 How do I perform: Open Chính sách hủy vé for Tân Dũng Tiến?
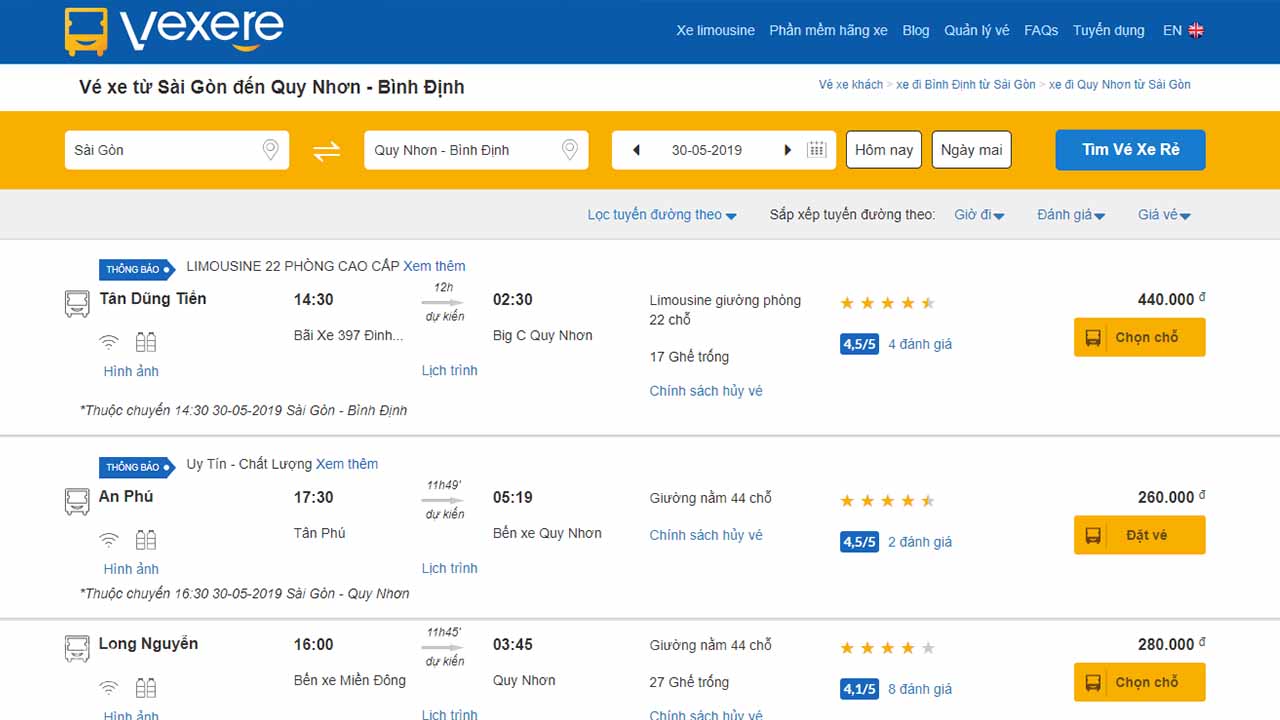(x=706, y=391)
